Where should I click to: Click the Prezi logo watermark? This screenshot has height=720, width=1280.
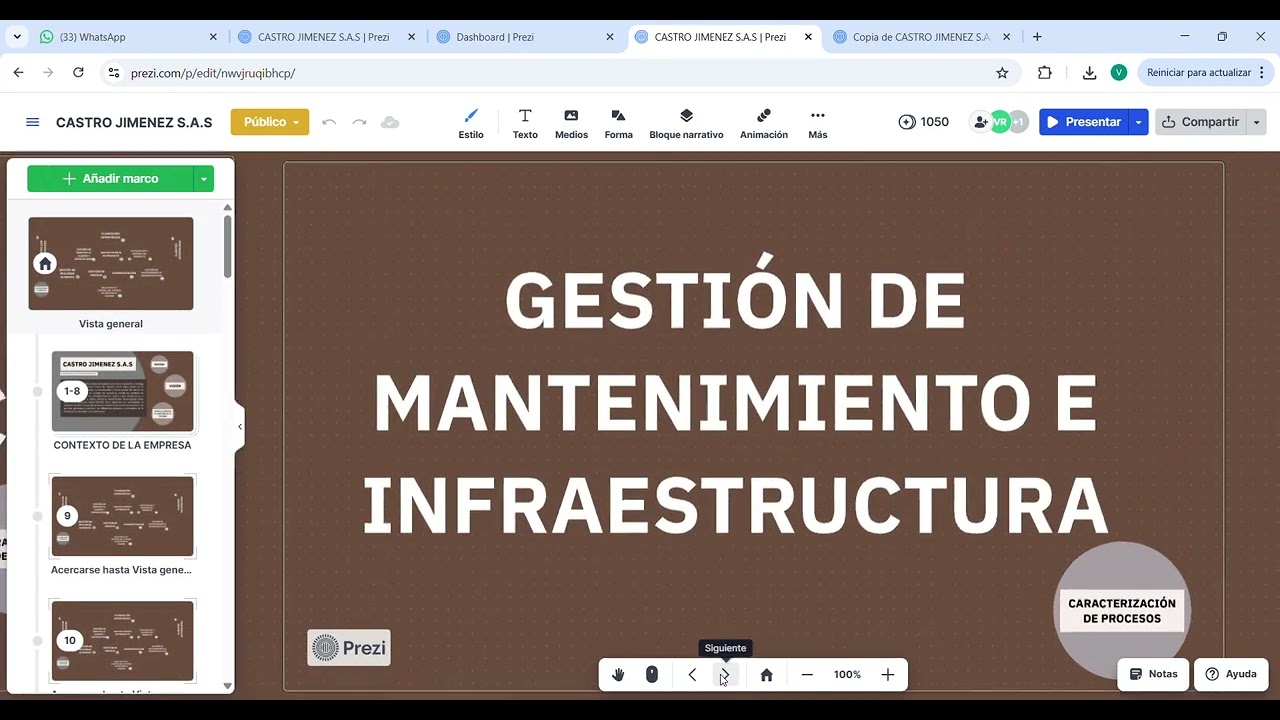[x=349, y=648]
